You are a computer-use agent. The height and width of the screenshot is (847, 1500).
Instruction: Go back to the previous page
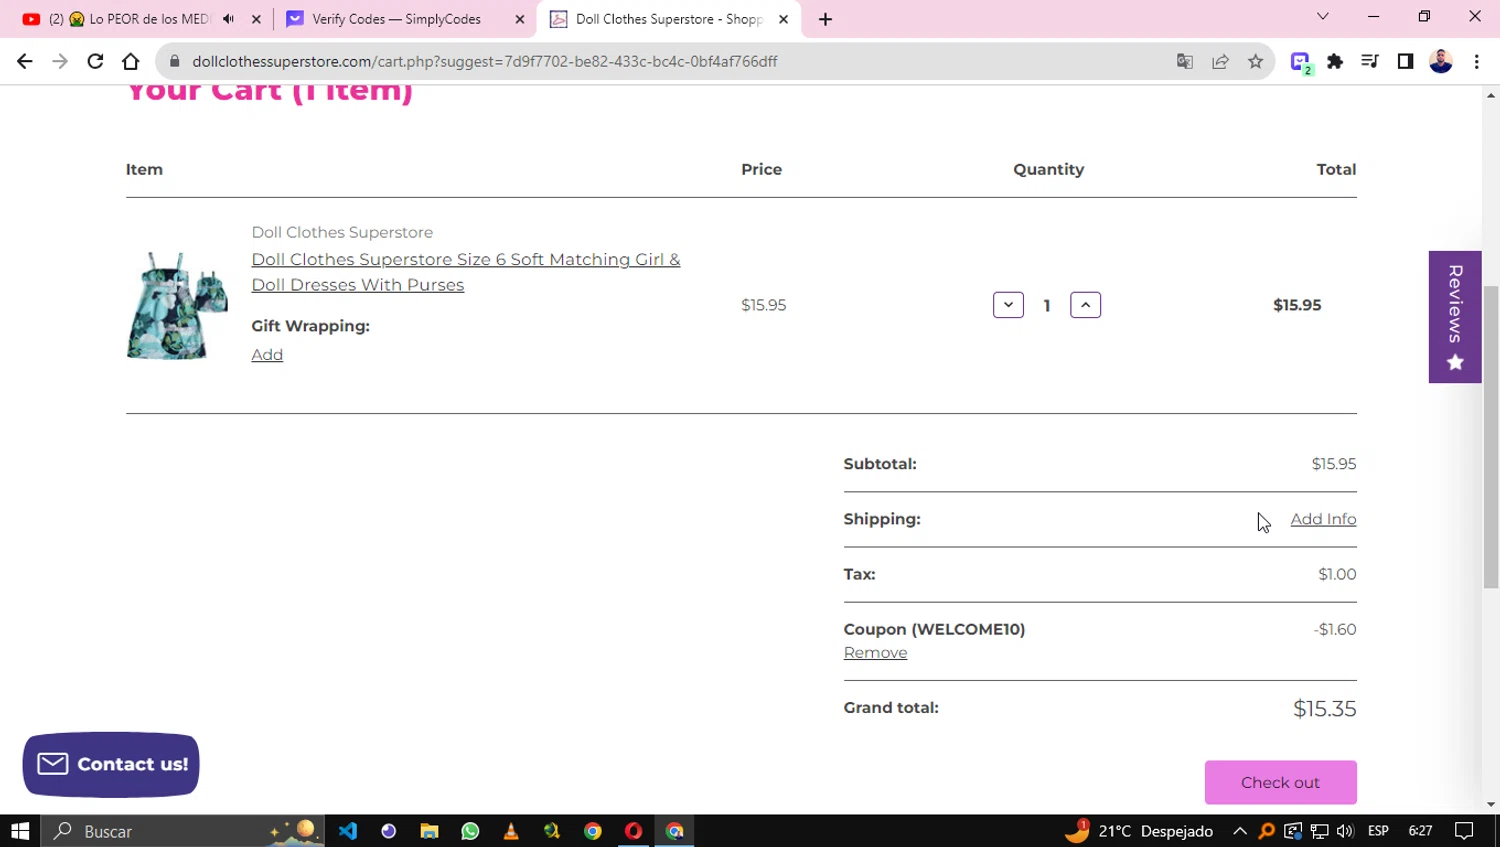25,61
